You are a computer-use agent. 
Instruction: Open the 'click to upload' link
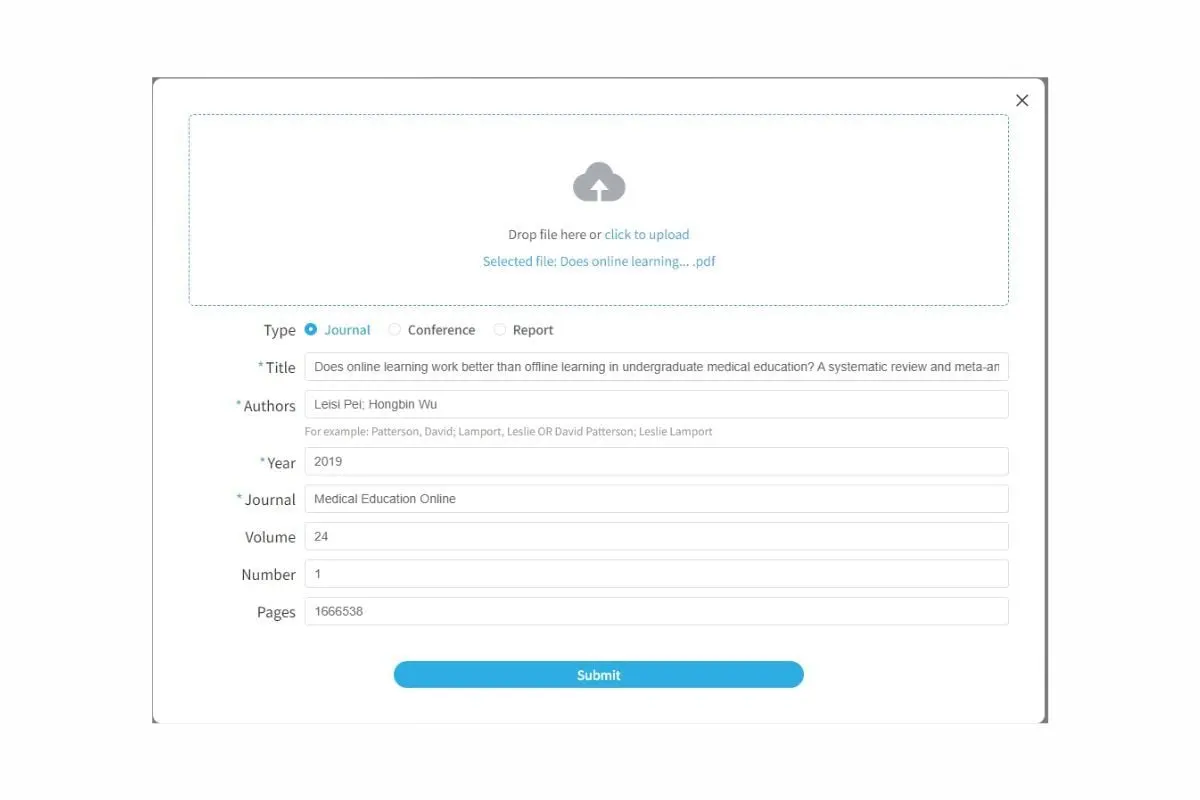click(x=647, y=235)
